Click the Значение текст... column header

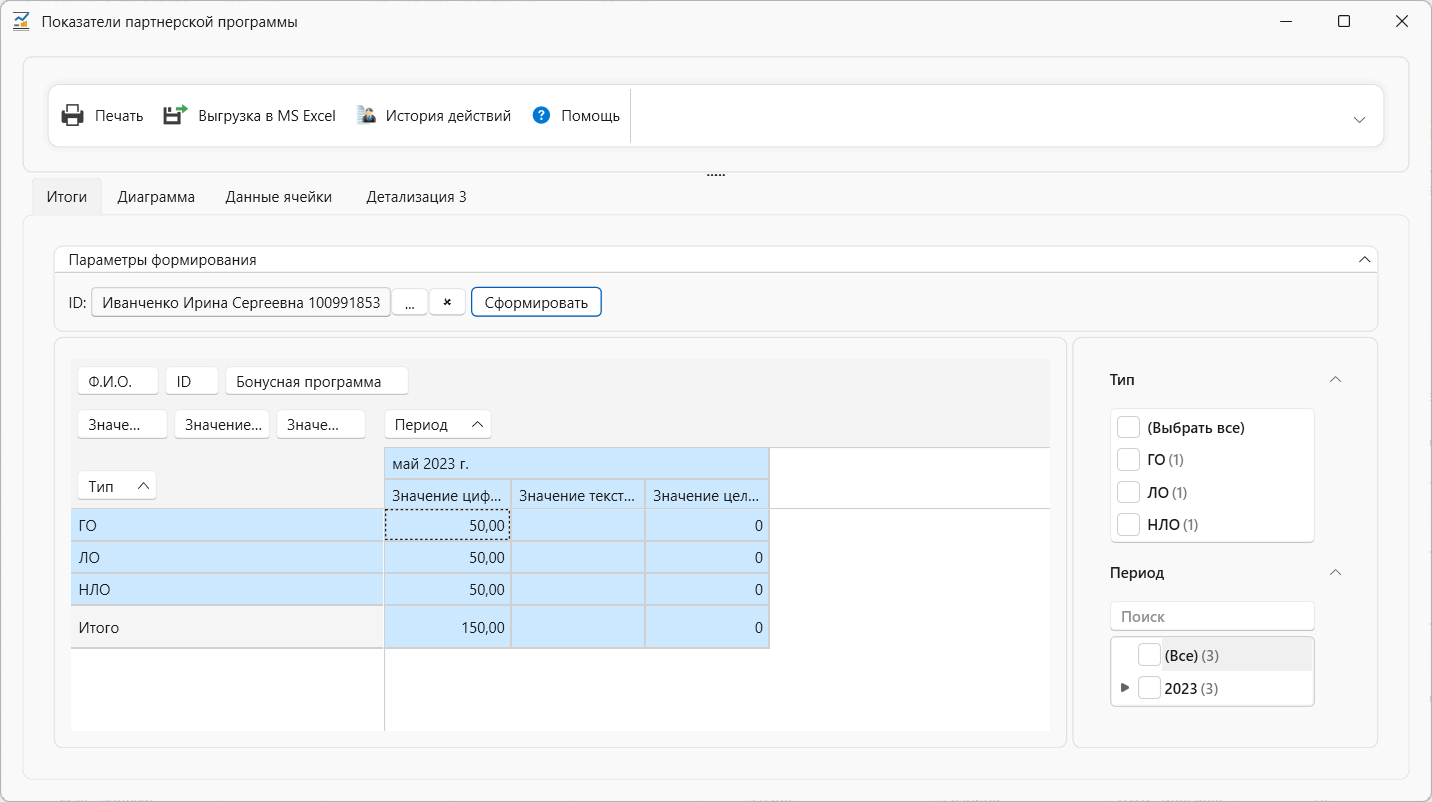[578, 495]
